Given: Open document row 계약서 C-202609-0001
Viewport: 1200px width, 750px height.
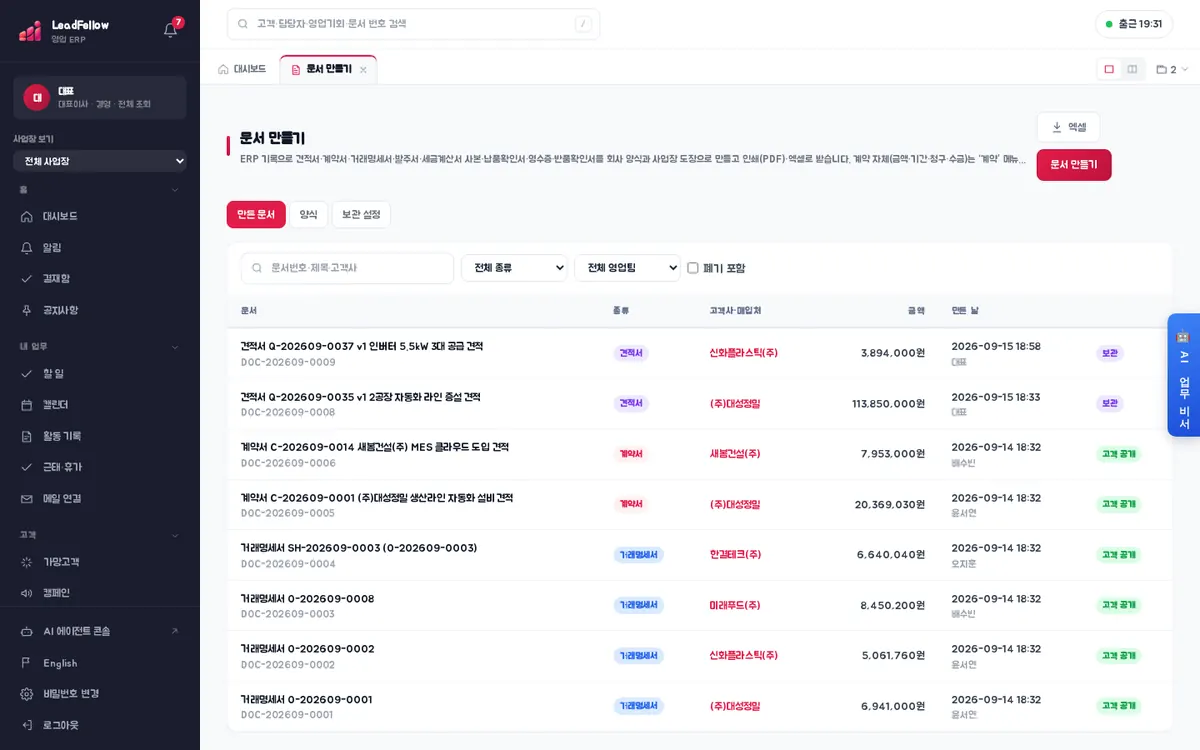Looking at the screenshot, I should (699, 504).
